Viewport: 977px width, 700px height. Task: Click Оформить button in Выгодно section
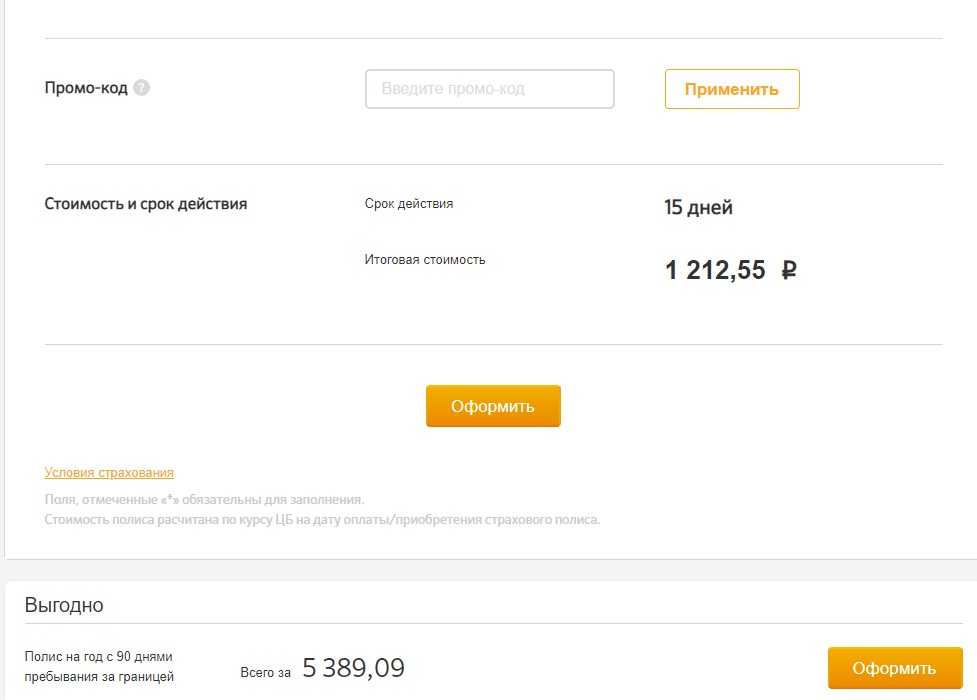(x=894, y=668)
